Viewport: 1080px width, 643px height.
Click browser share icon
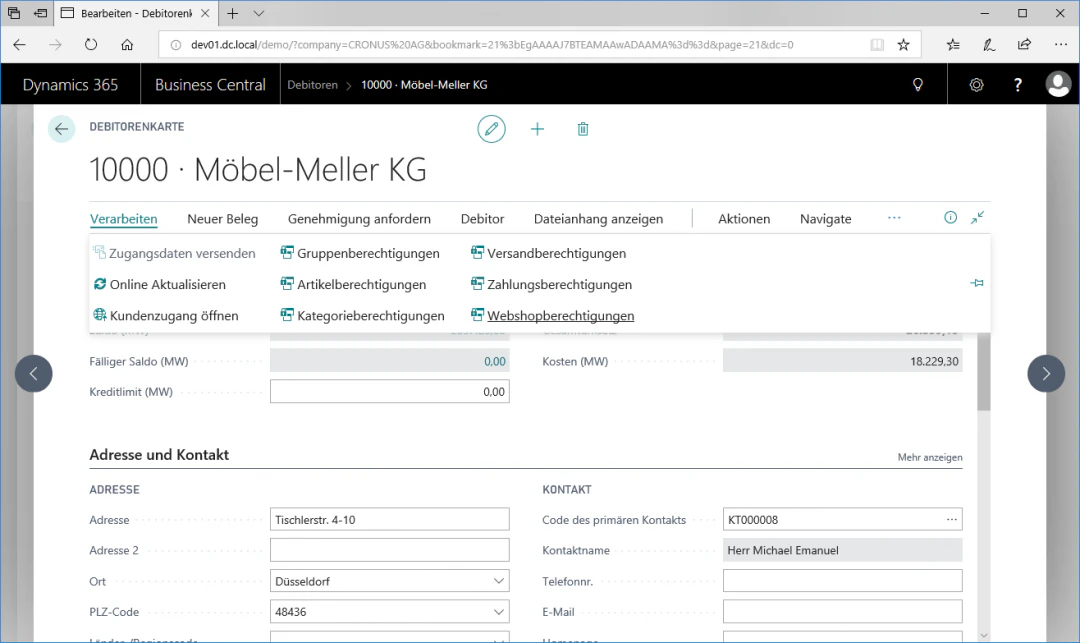coord(1024,45)
